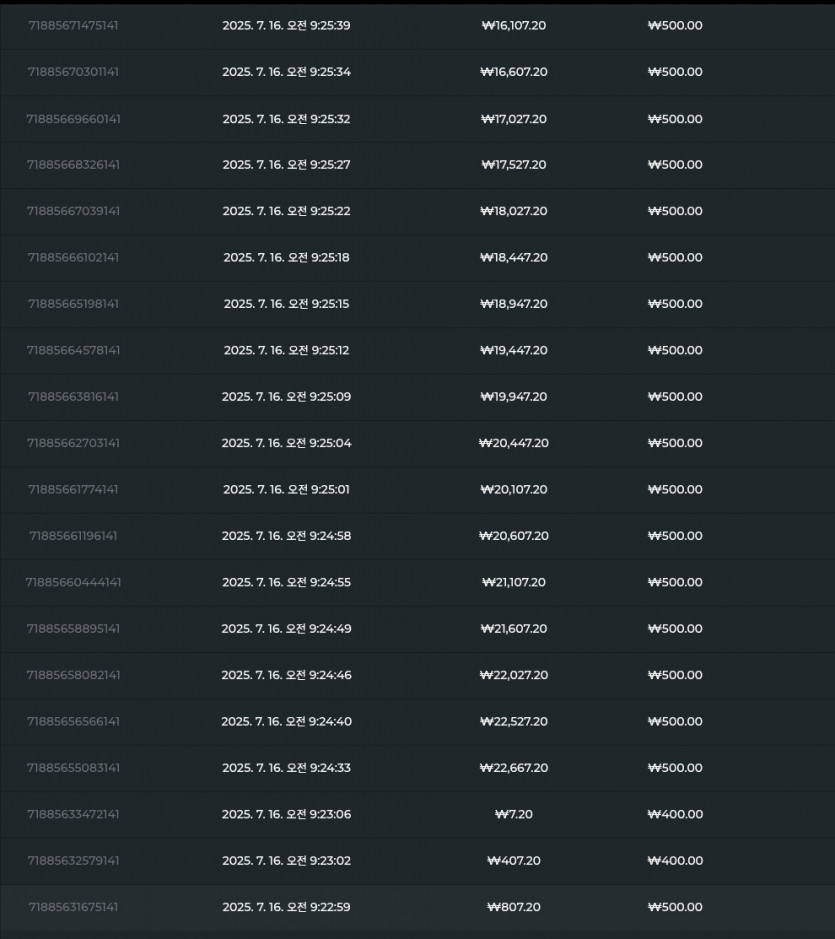Click the ₩400.00 amount at 9:23:02
Viewport: 835px width, 939px height.
click(675, 861)
